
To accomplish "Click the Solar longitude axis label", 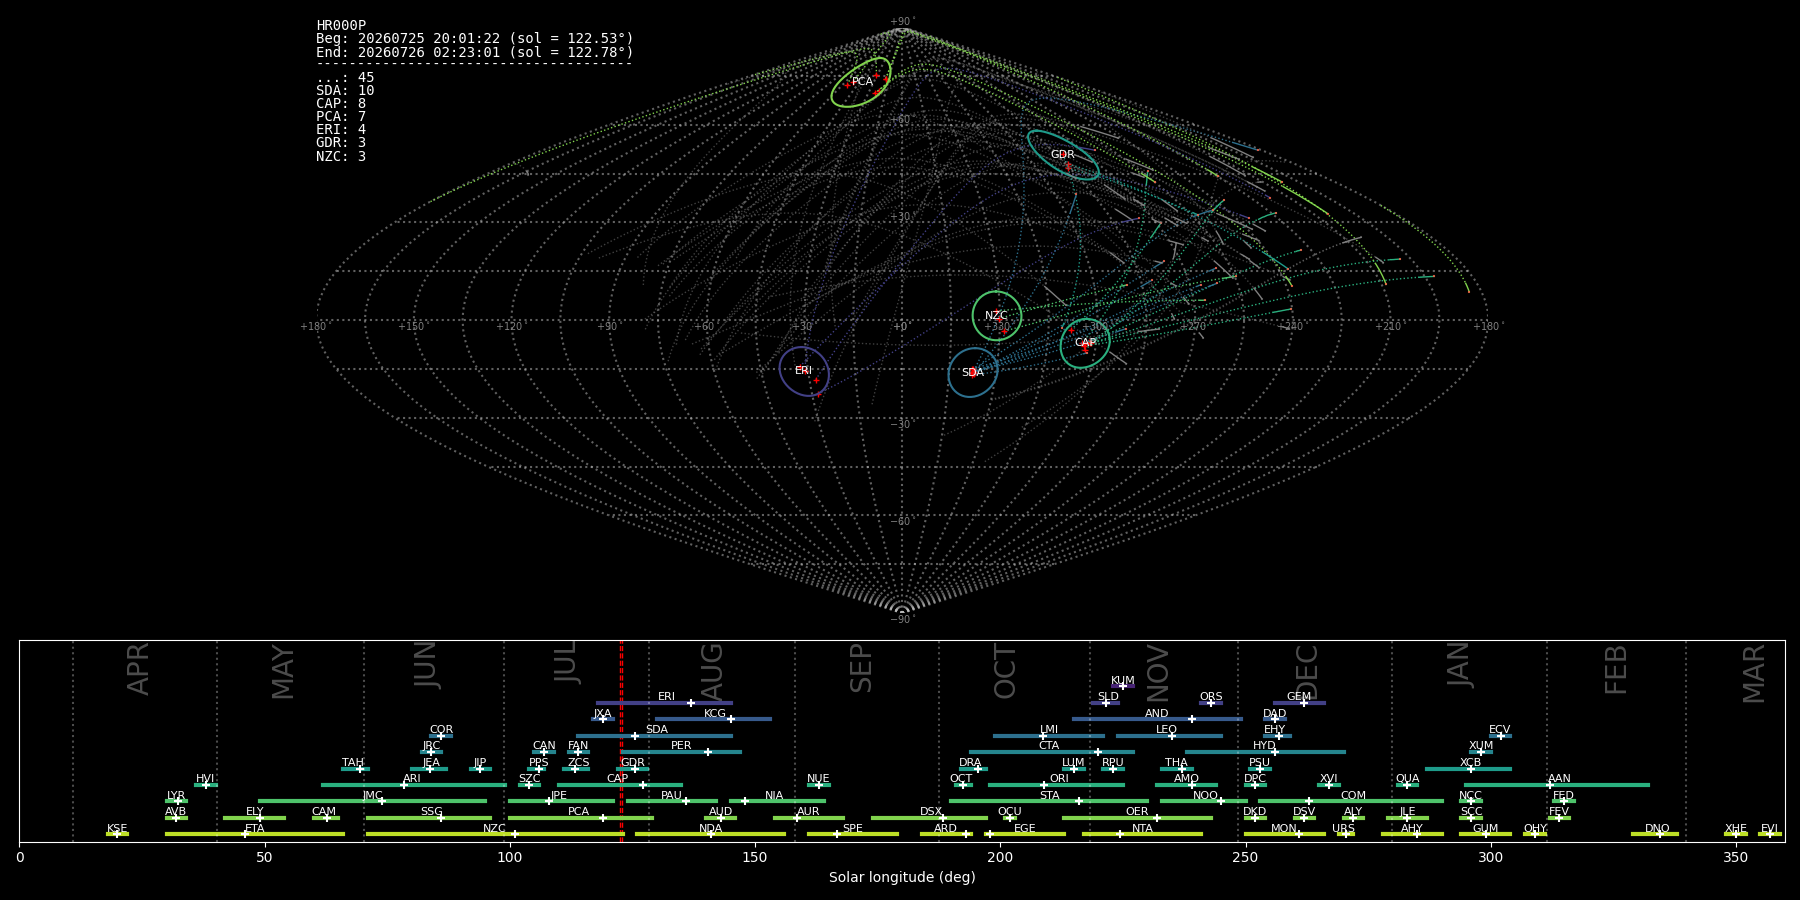I will click(902, 877).
